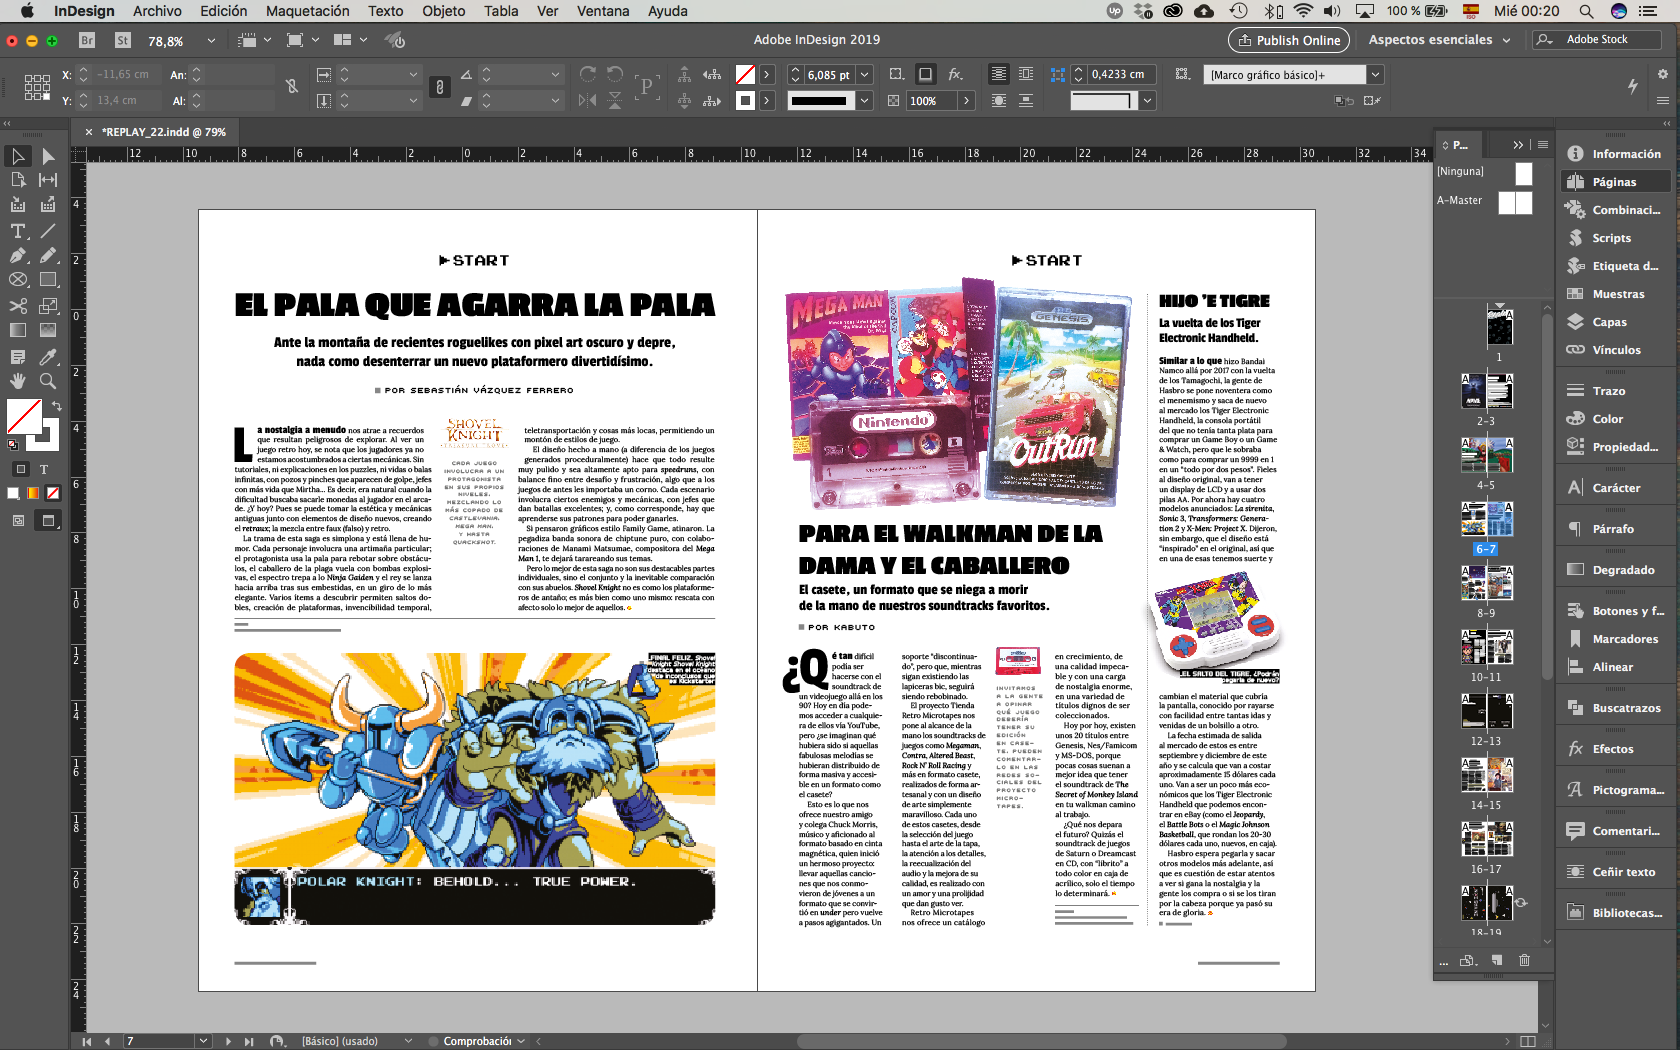Open the object style Marco gráfico básico dropdown

[x=1375, y=75]
